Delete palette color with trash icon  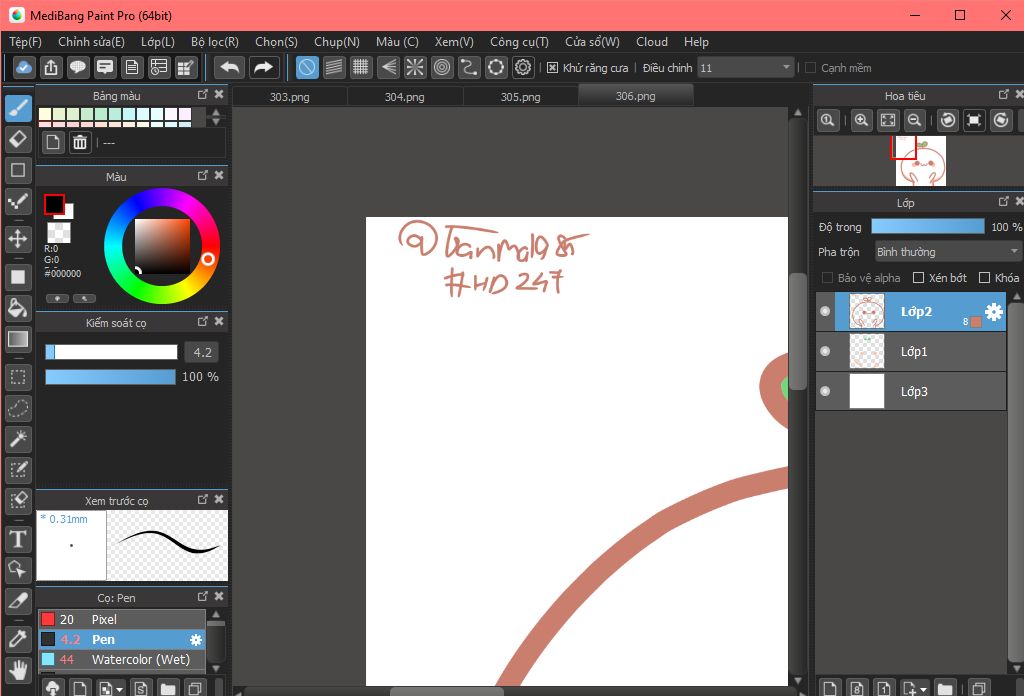[x=80, y=142]
